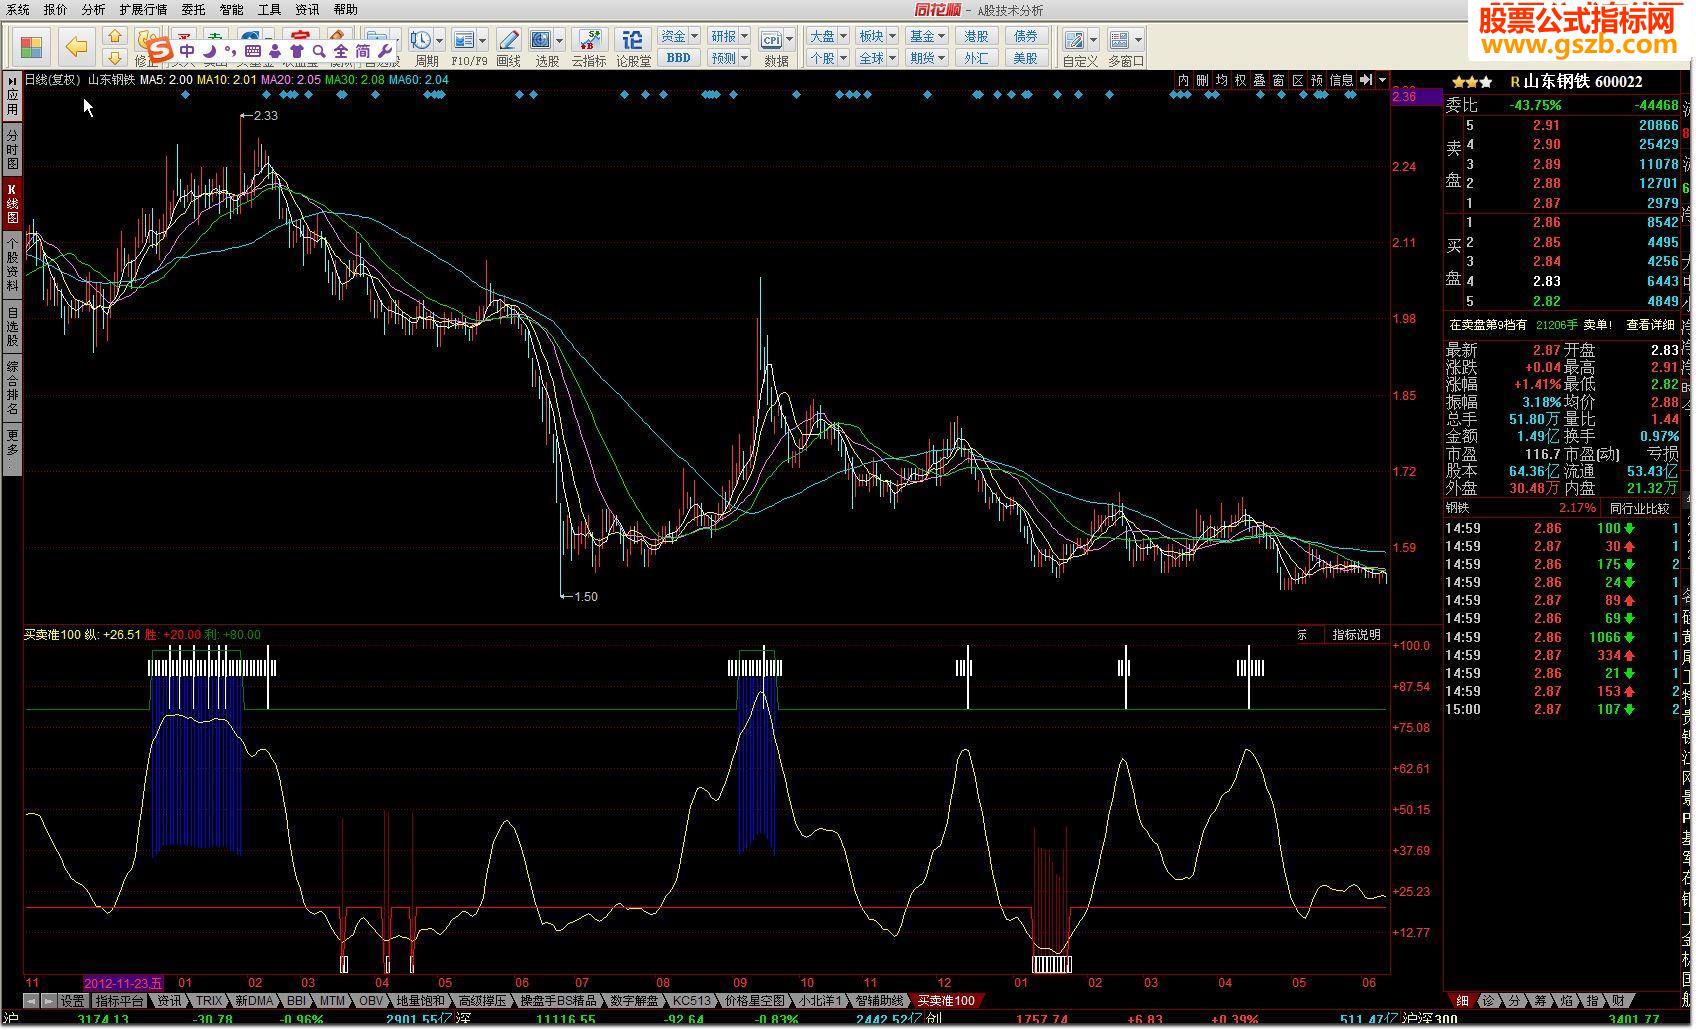Click the colorful home grid icon
The height and width of the screenshot is (1030, 1696).
tap(31, 47)
